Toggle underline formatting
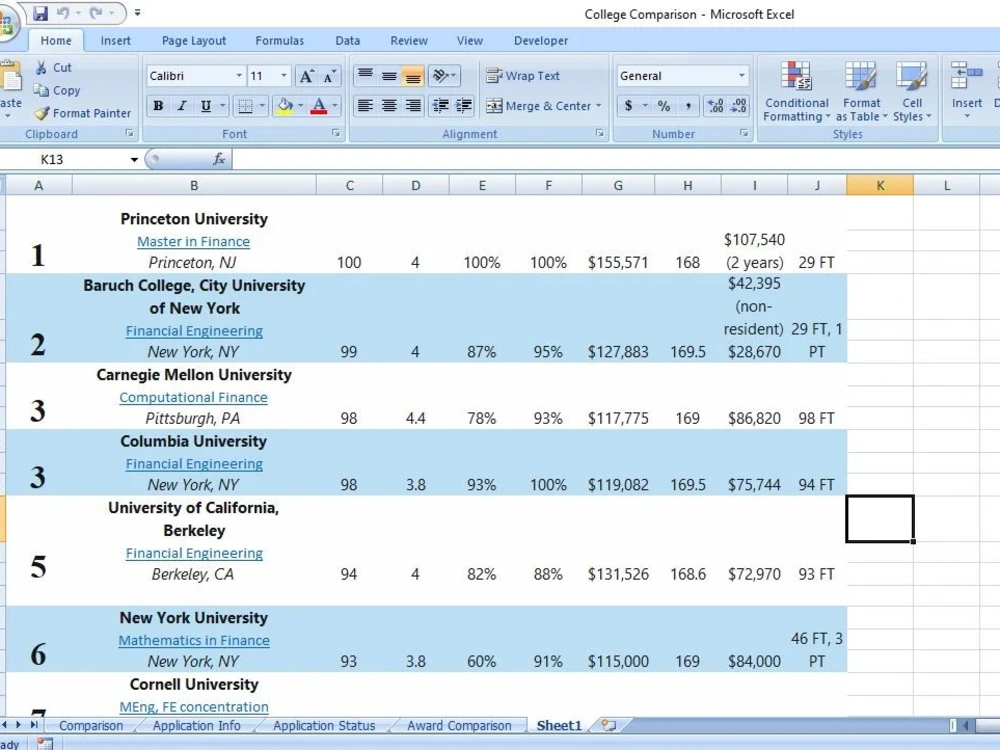The width and height of the screenshot is (1000, 750). [205, 106]
